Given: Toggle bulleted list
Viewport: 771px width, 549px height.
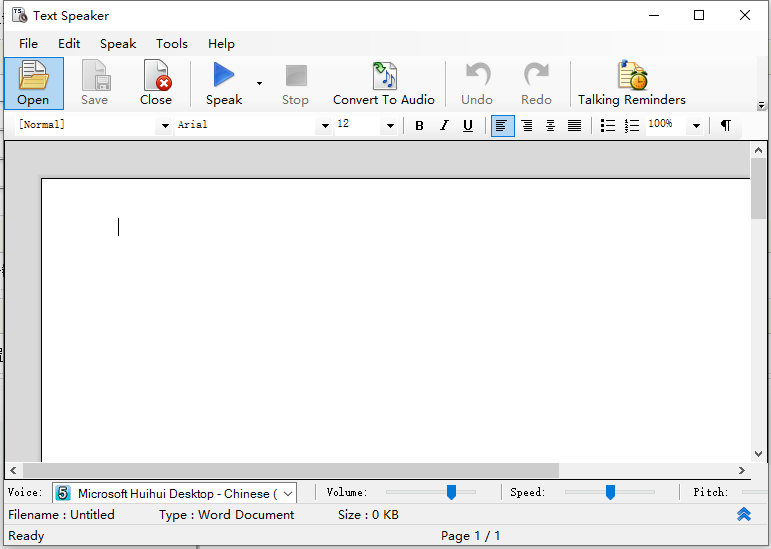Looking at the screenshot, I should pyautogui.click(x=608, y=126).
